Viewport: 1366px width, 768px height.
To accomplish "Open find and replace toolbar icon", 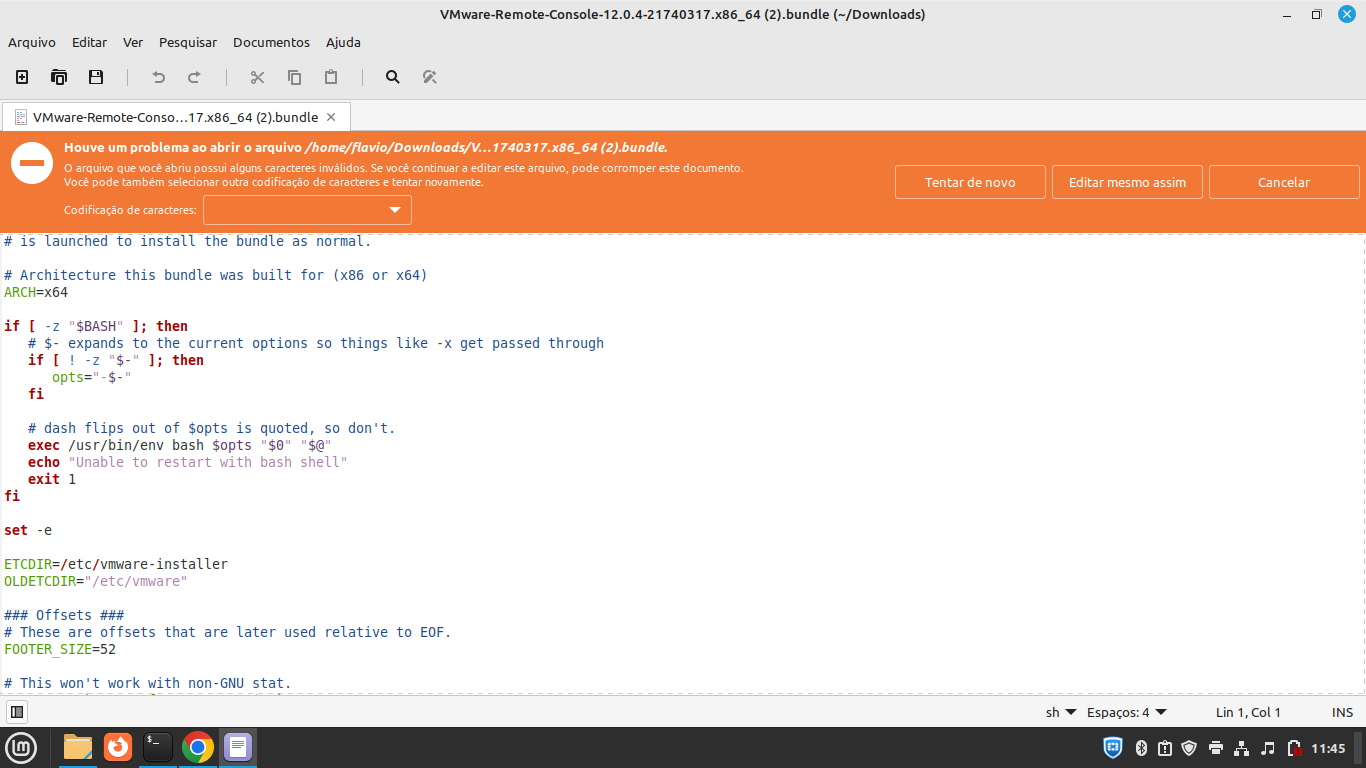I will [x=430, y=77].
